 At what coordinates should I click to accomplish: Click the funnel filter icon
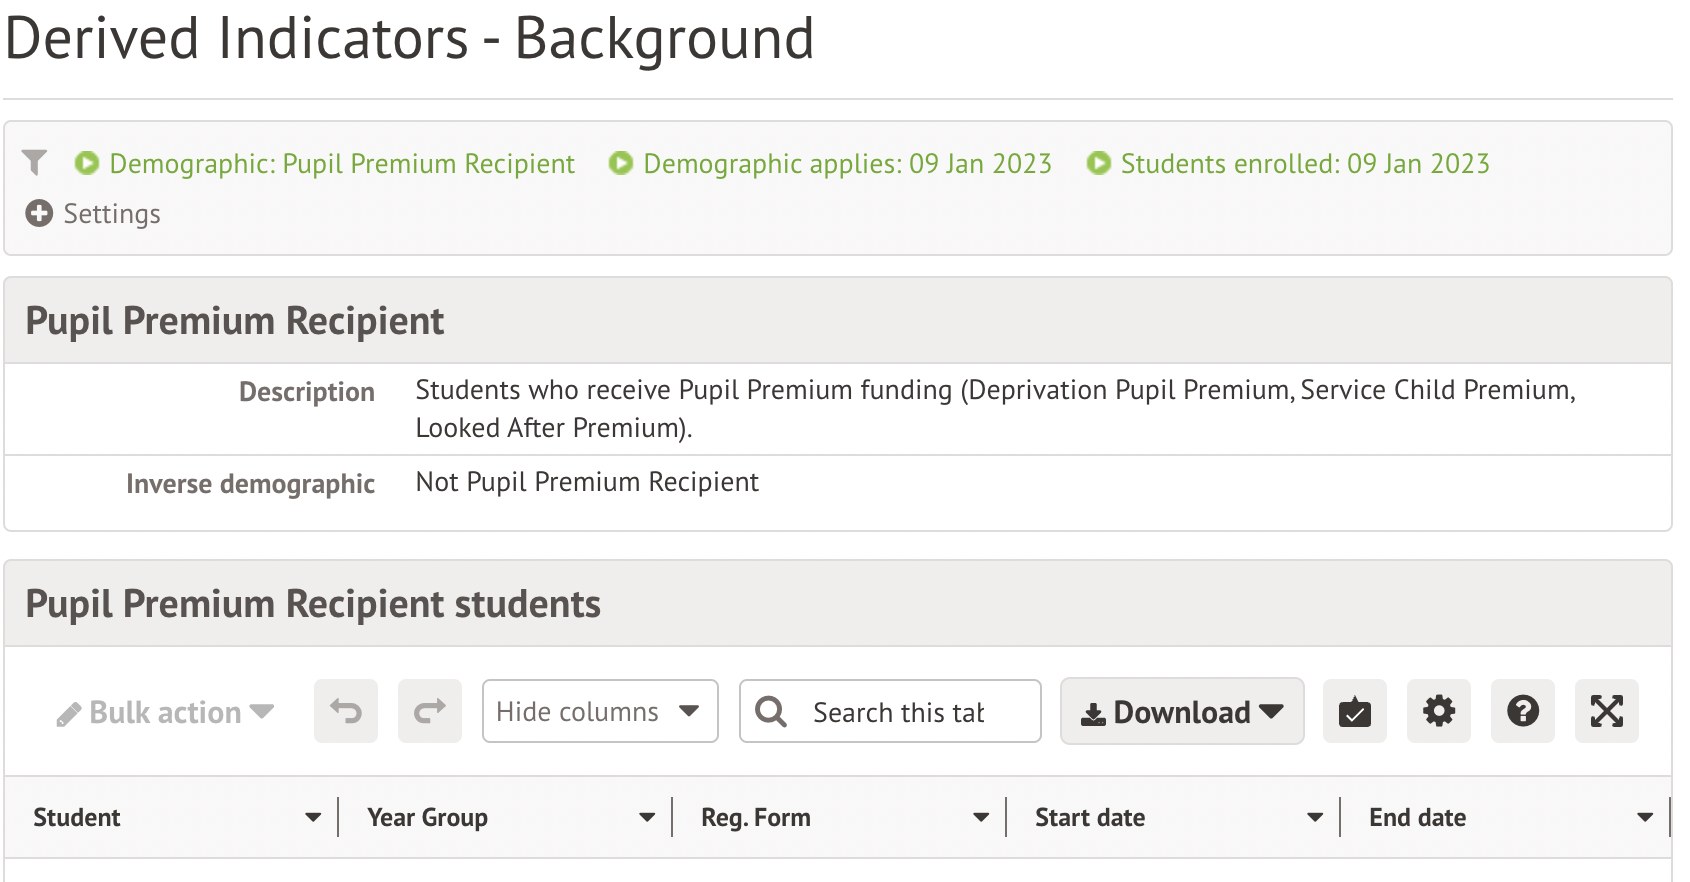(35, 162)
